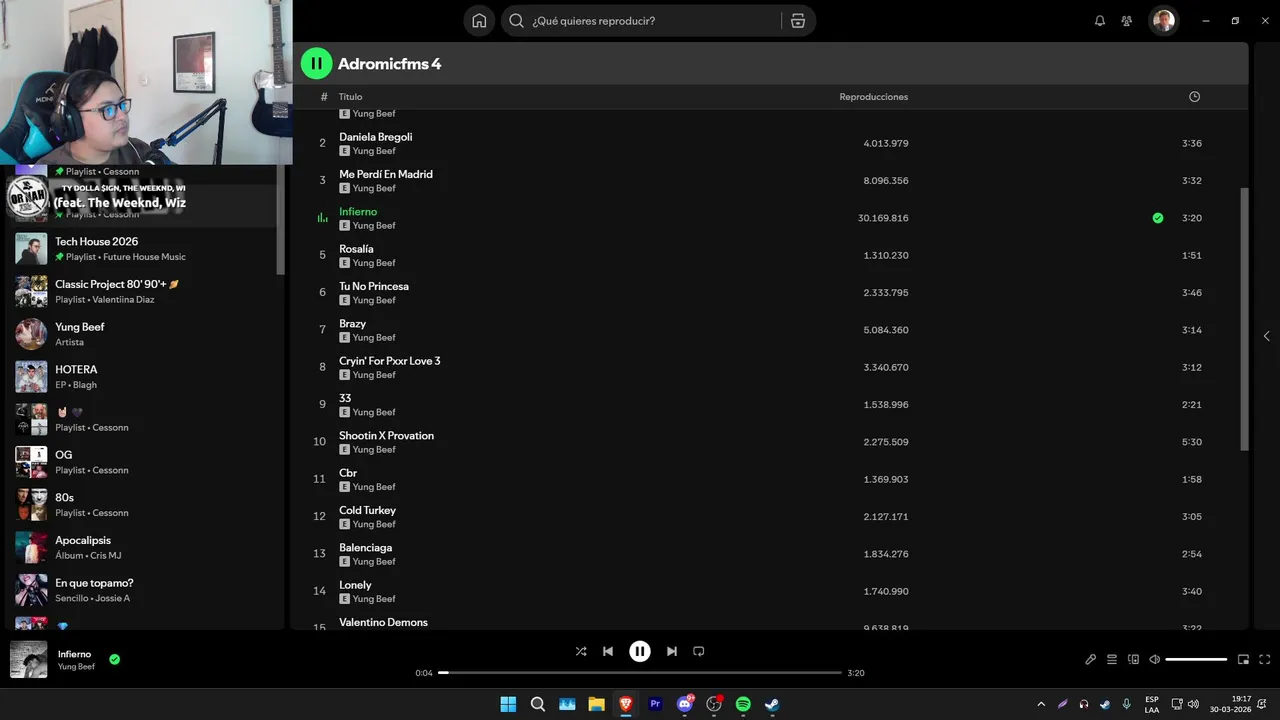Screen dimensions: 1280x720
Task: Open Yung Beef in now playing bar
Action: pos(76,667)
